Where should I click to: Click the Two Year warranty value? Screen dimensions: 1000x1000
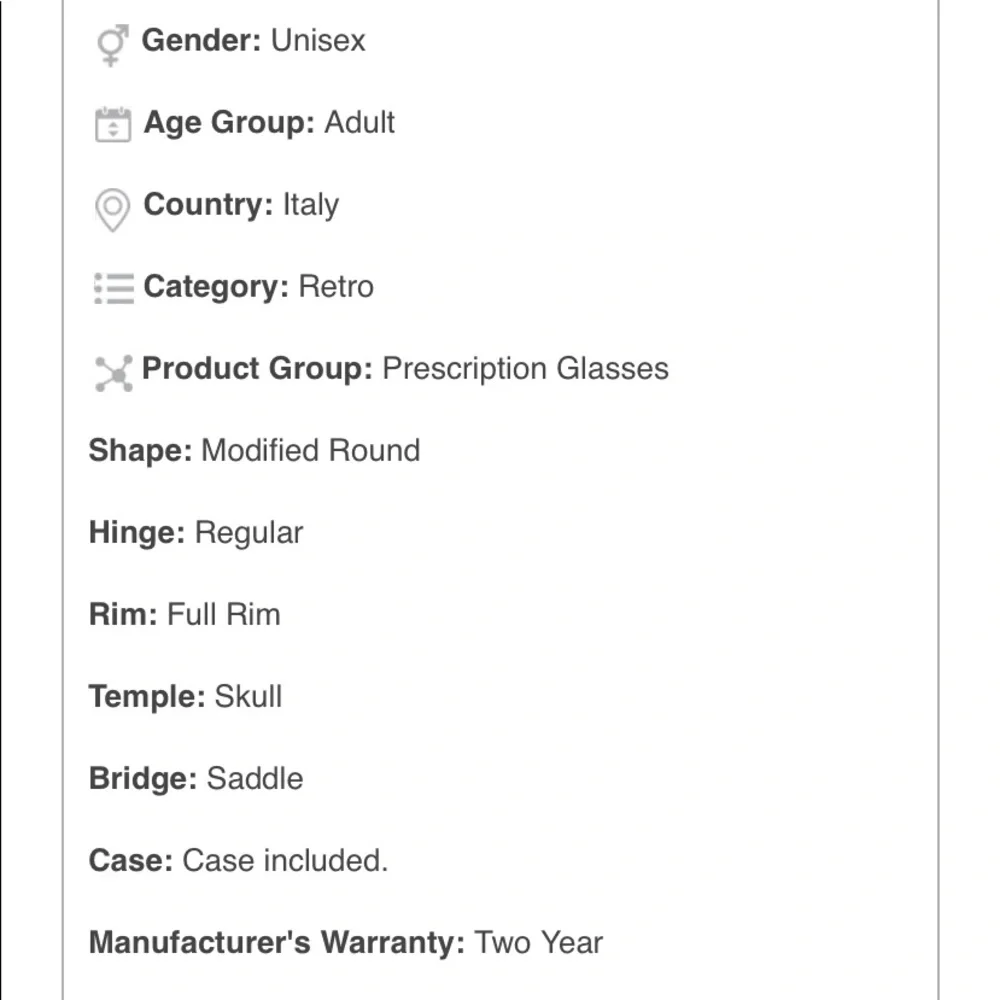(539, 943)
